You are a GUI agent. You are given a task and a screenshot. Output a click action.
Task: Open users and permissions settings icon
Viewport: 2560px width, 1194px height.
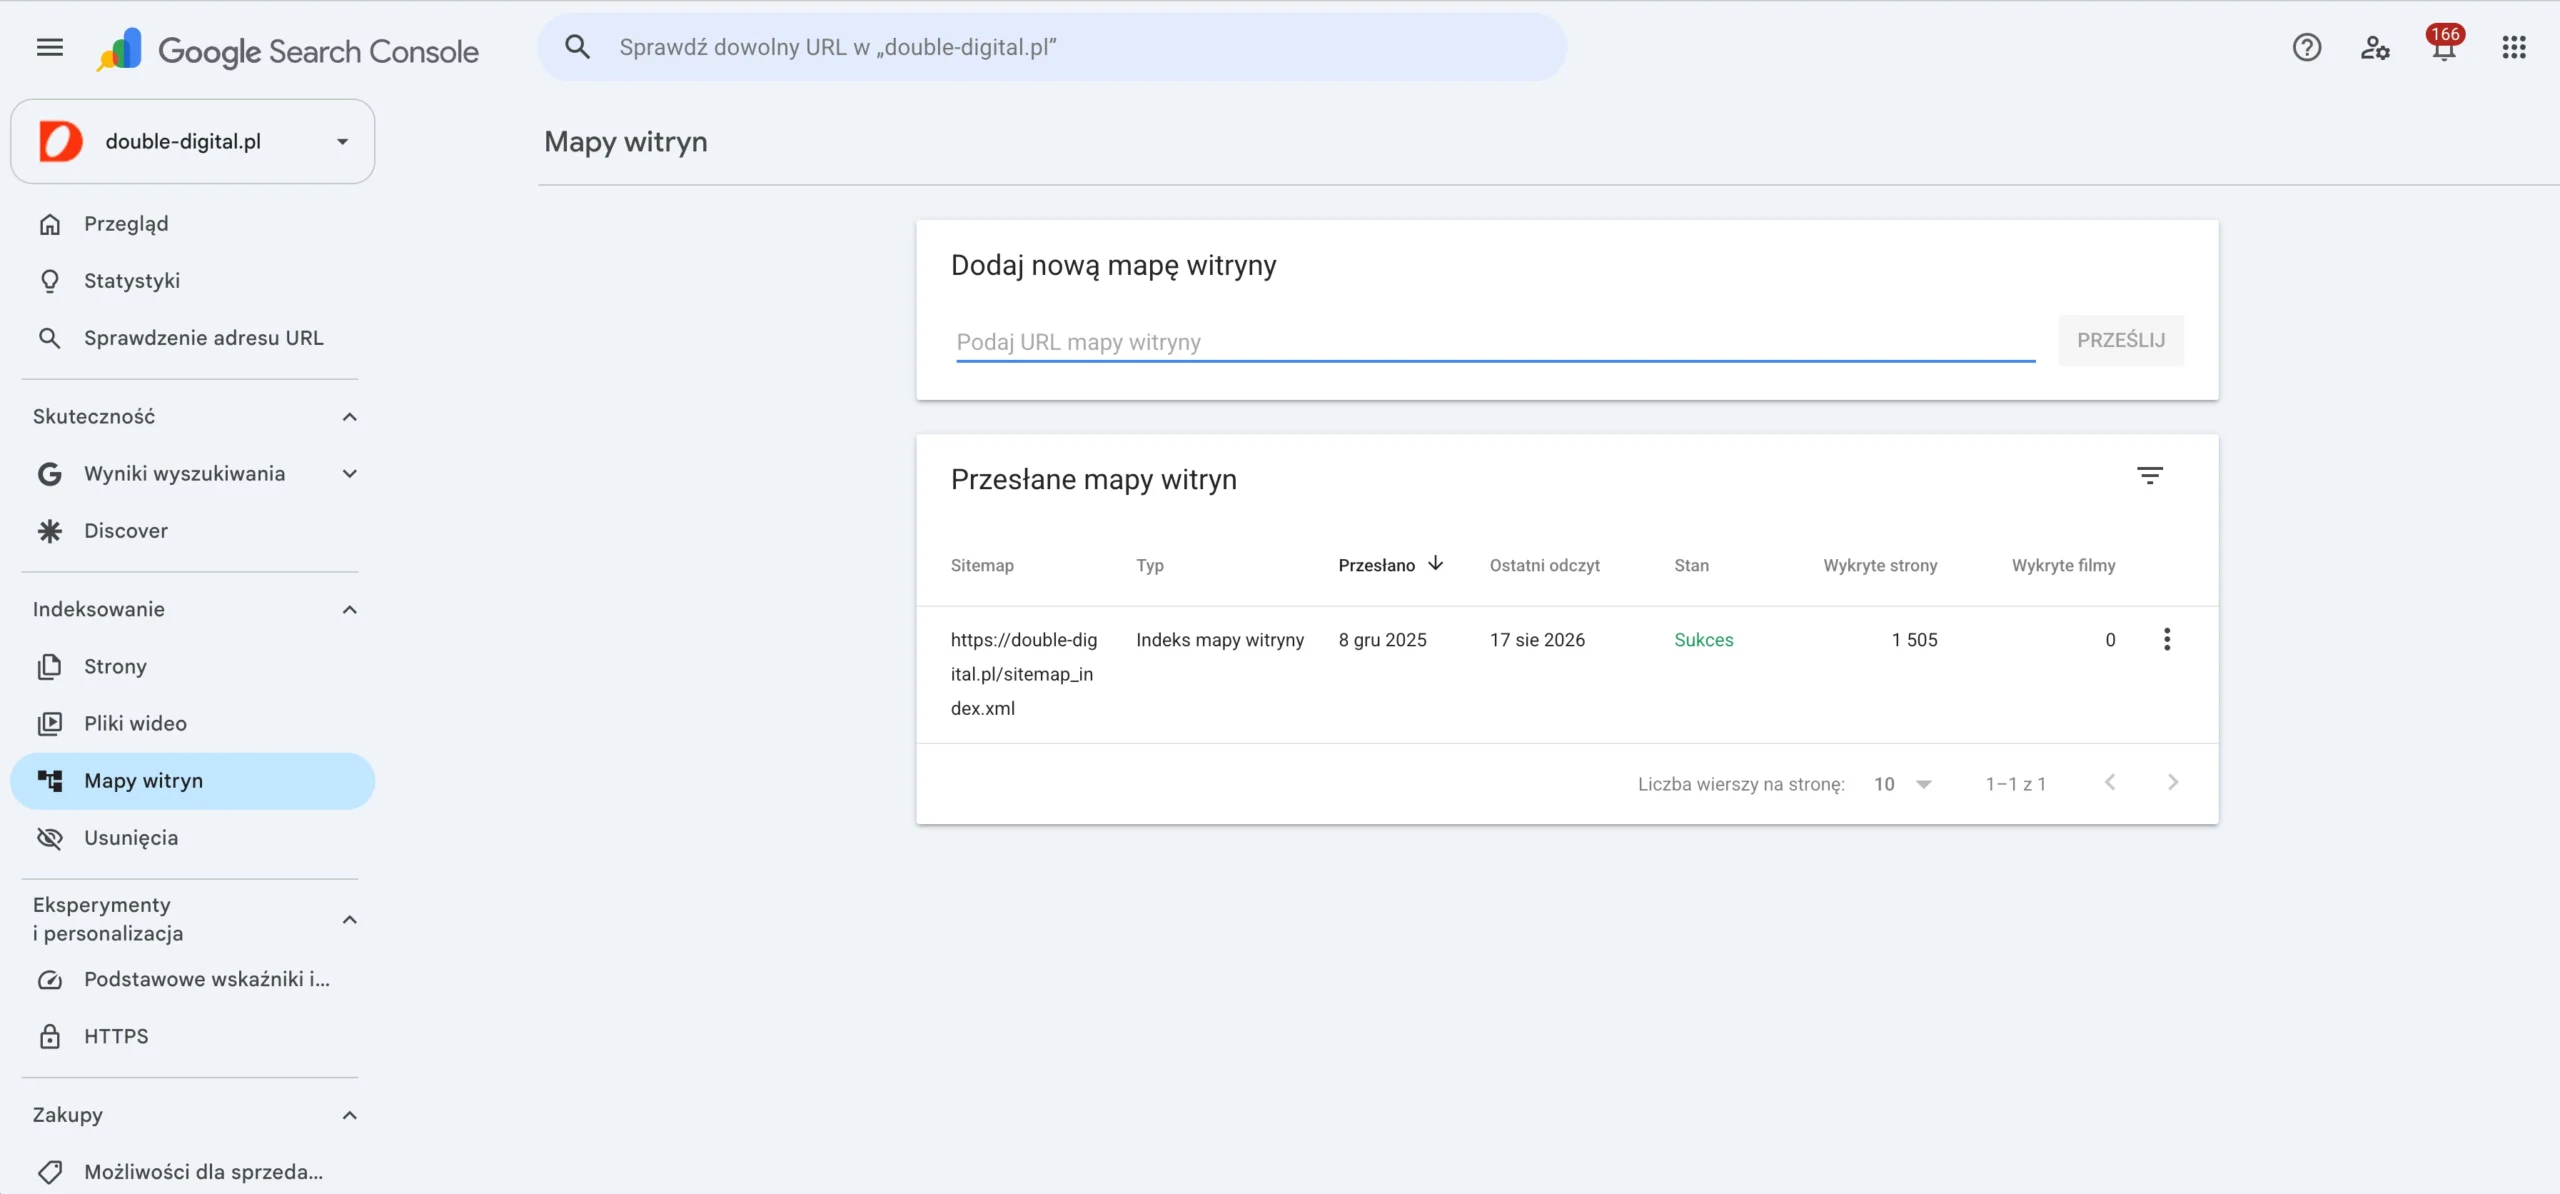click(x=2375, y=47)
